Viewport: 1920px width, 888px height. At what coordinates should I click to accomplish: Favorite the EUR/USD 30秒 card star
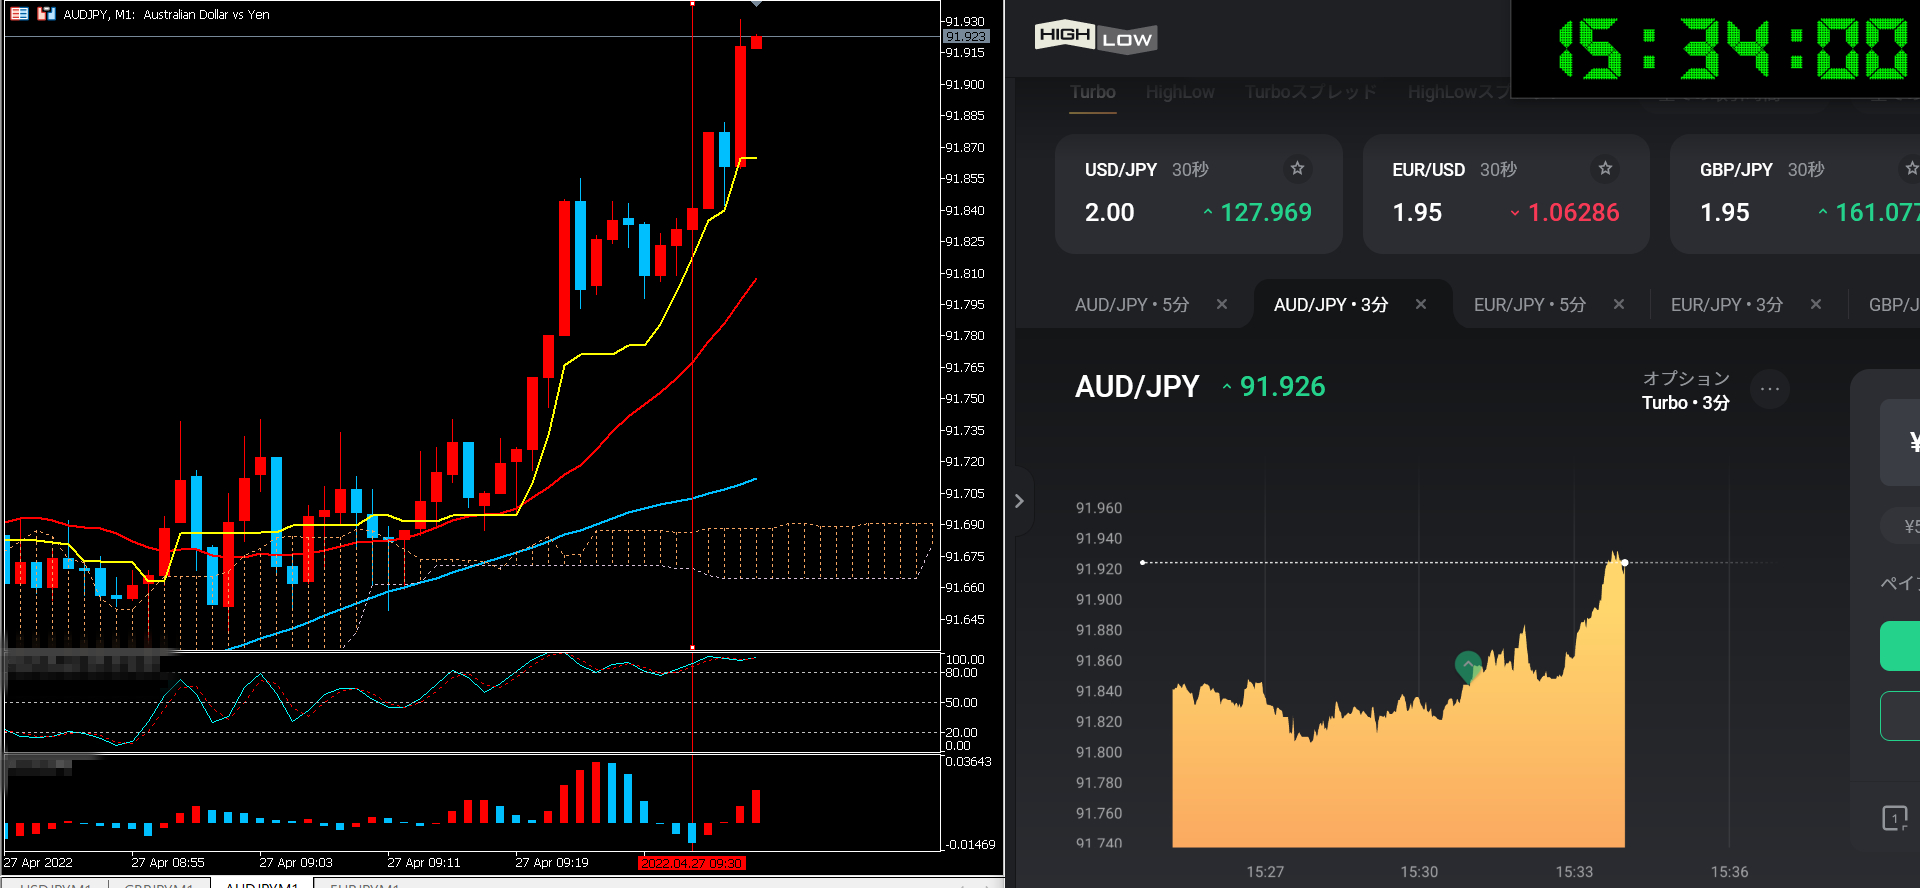(x=1605, y=169)
